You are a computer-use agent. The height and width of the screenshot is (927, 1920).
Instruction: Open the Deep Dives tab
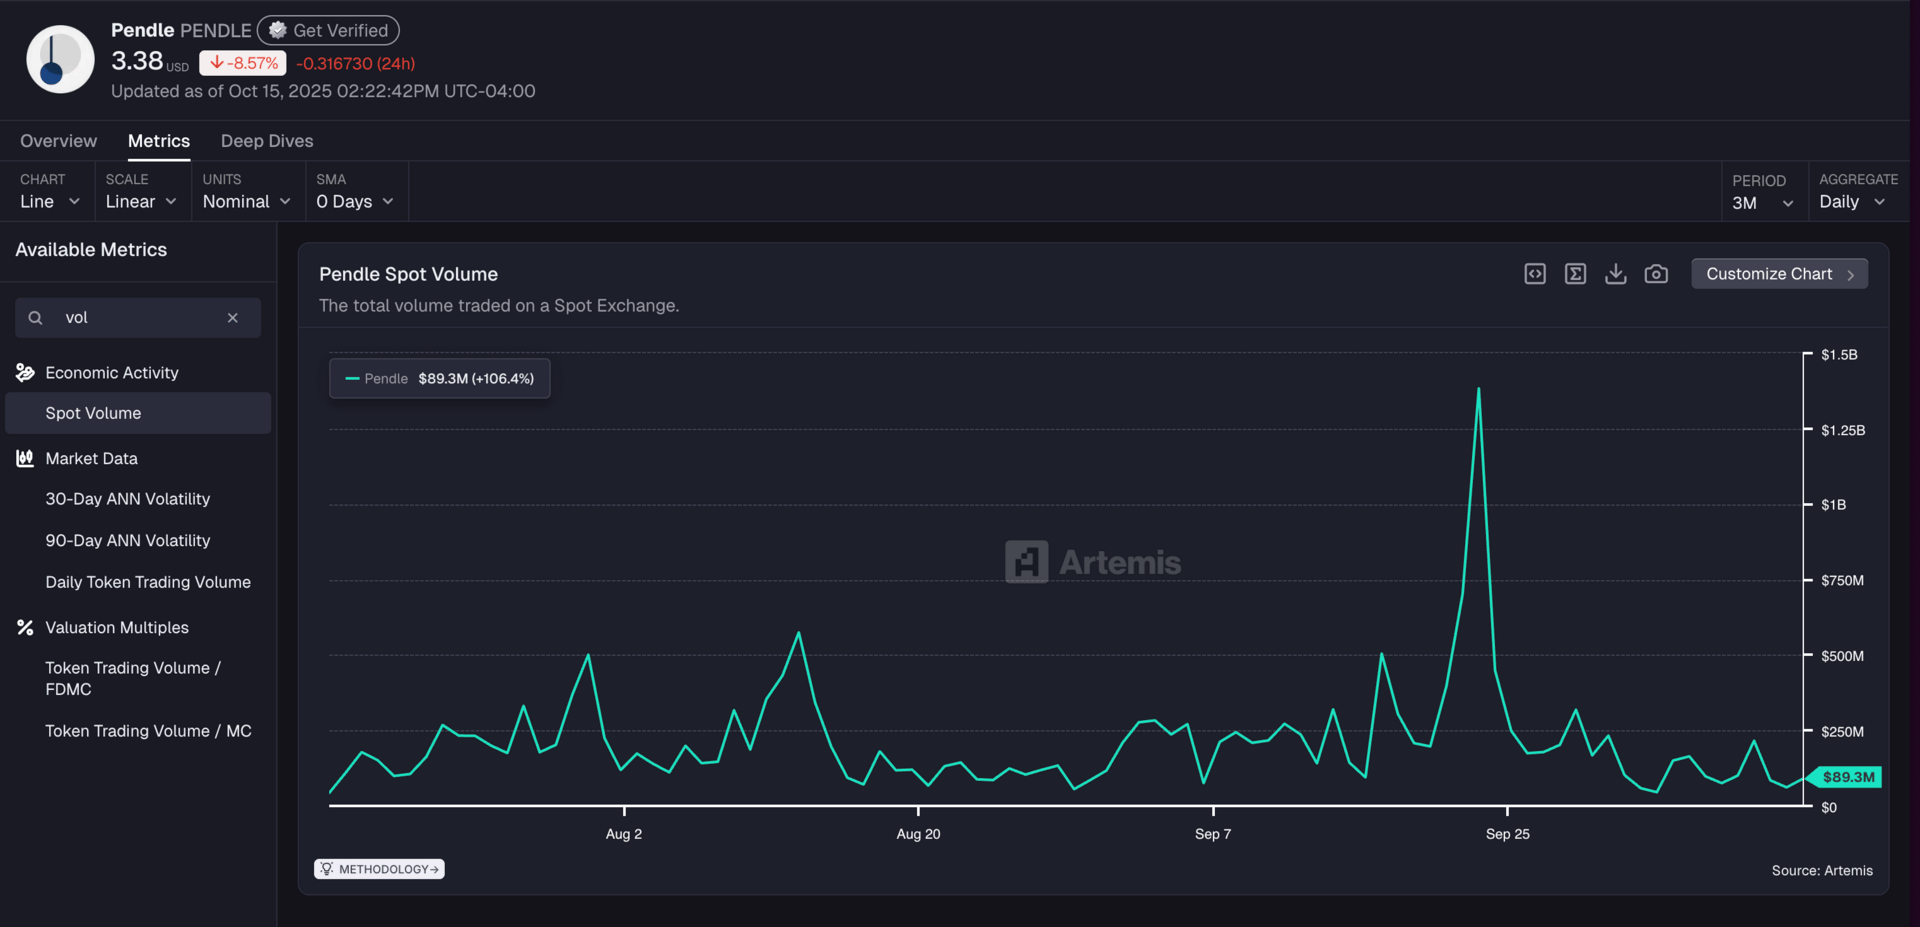coord(267,141)
